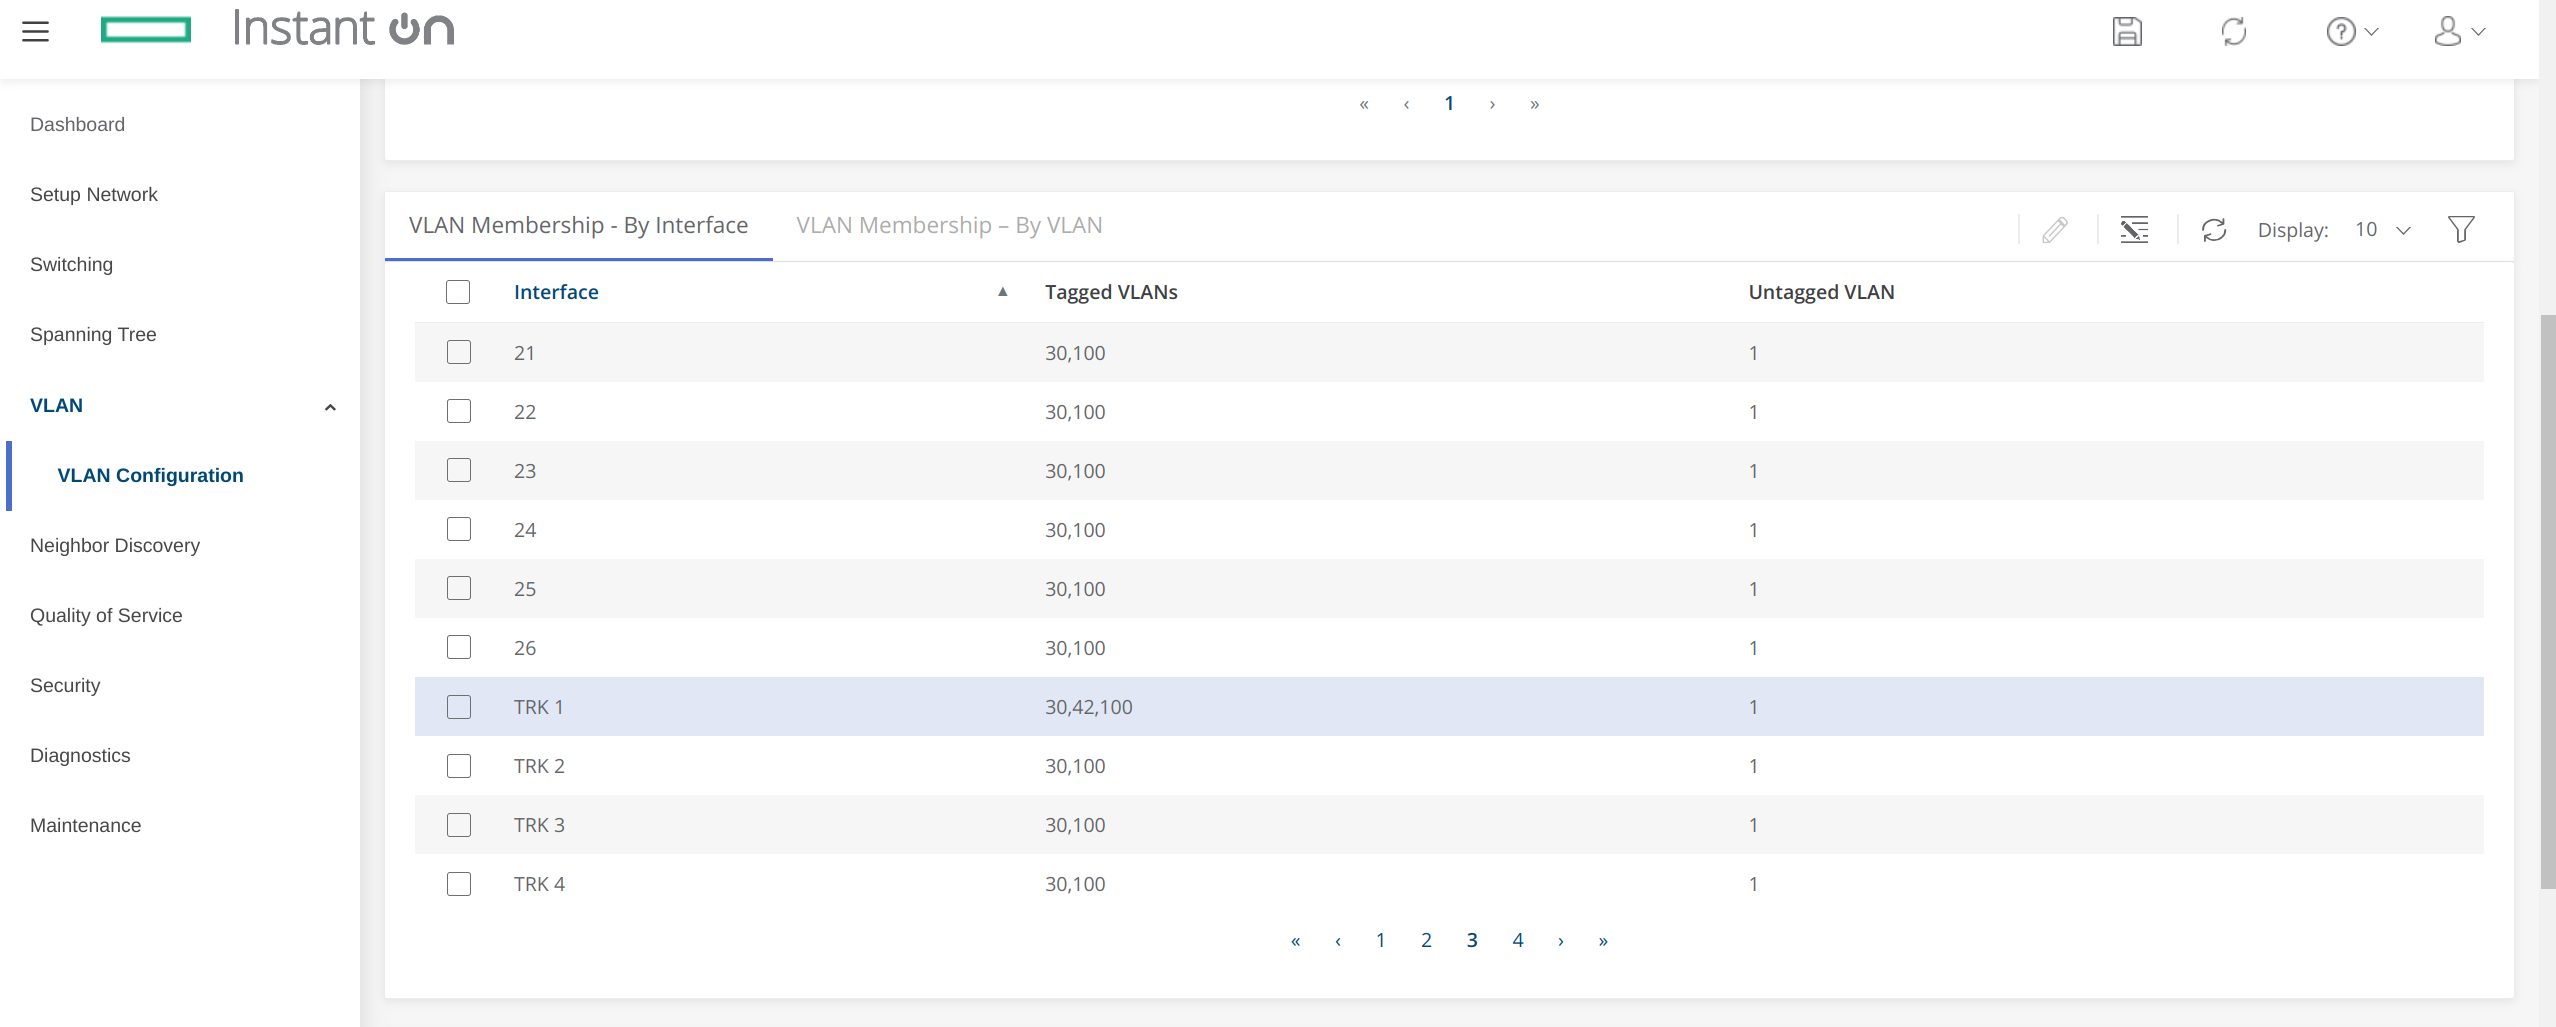This screenshot has height=1027, width=2556.
Task: Click the filter funnel icon
Action: (x=2461, y=230)
